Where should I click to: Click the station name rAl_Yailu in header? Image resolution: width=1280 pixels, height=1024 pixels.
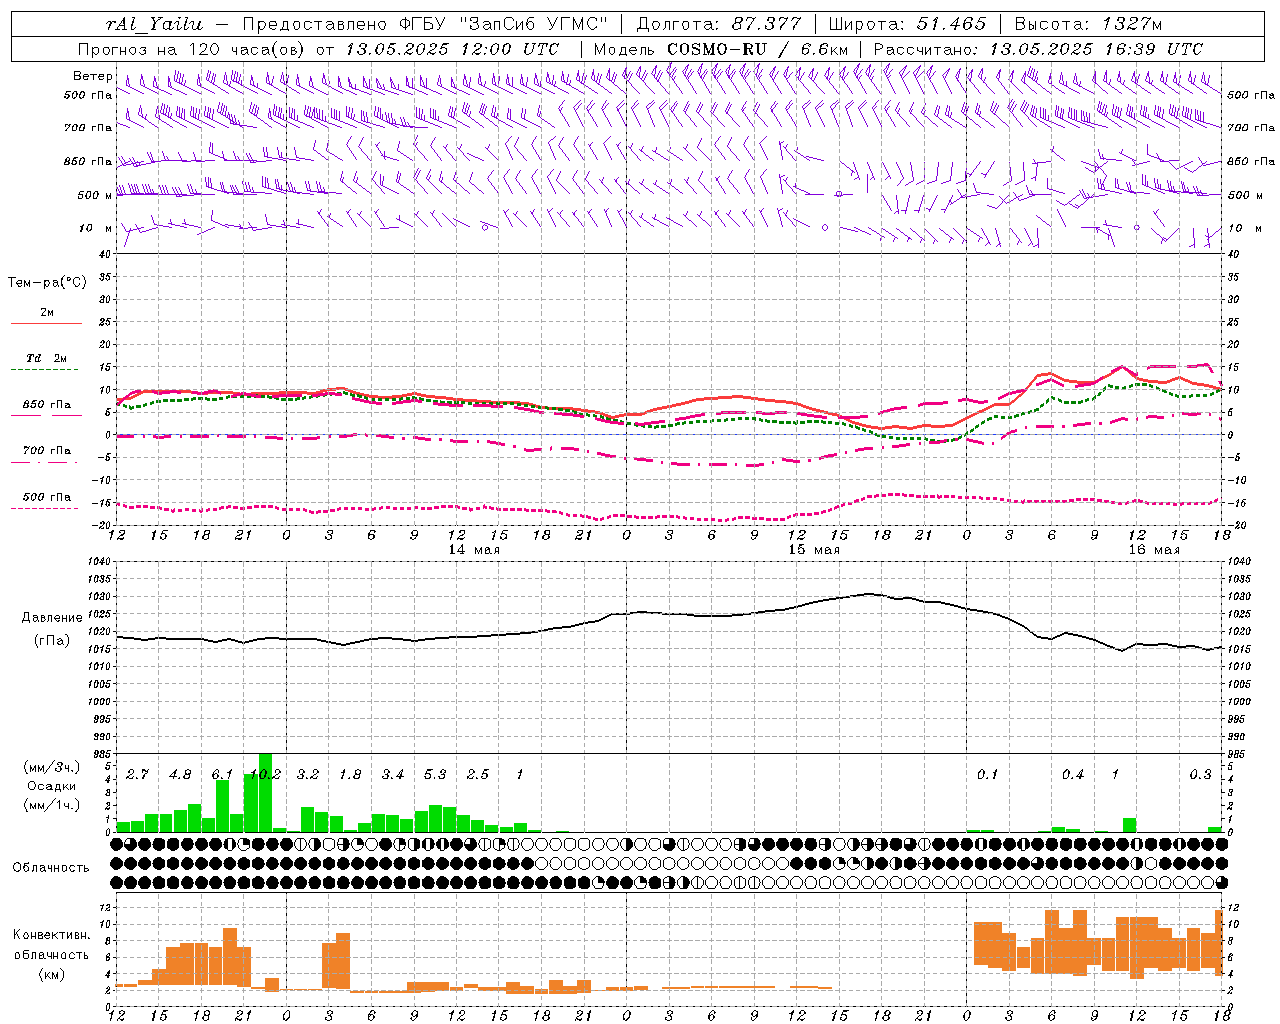pos(154,24)
